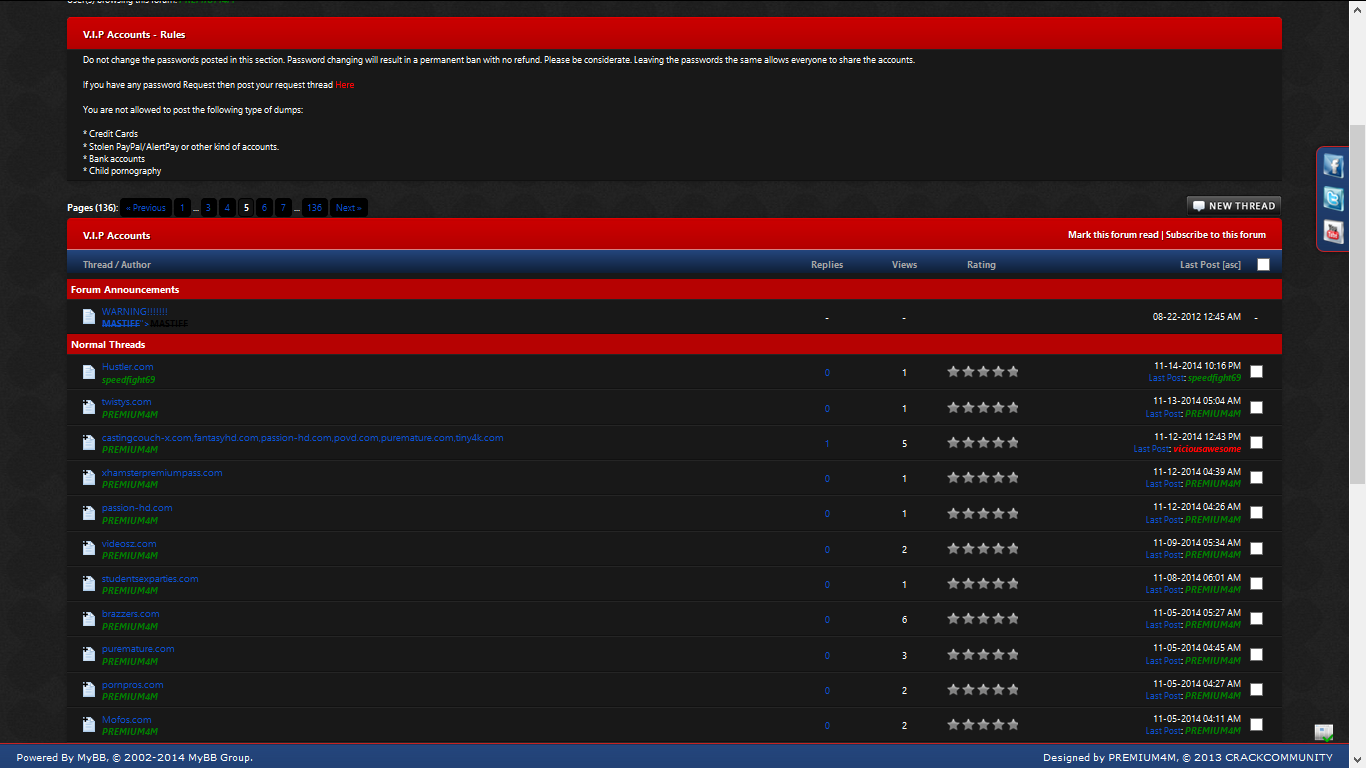Sort threads by Rating column
1366x768 pixels.
[981, 265]
